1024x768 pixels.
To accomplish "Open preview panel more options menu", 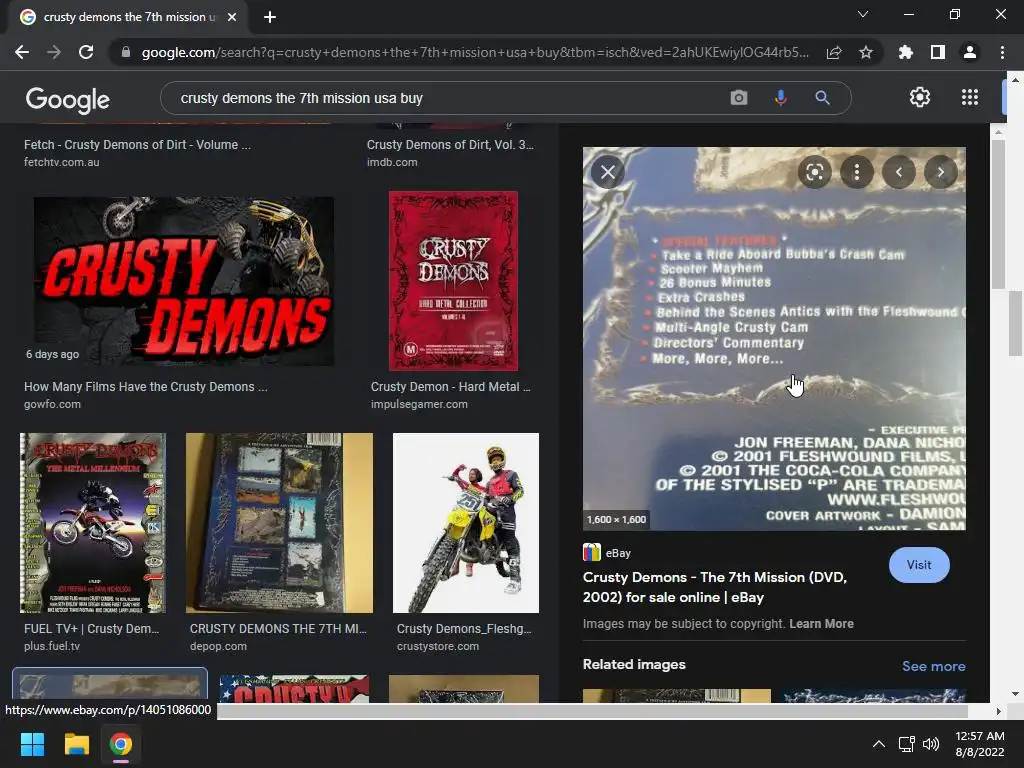I will (857, 172).
